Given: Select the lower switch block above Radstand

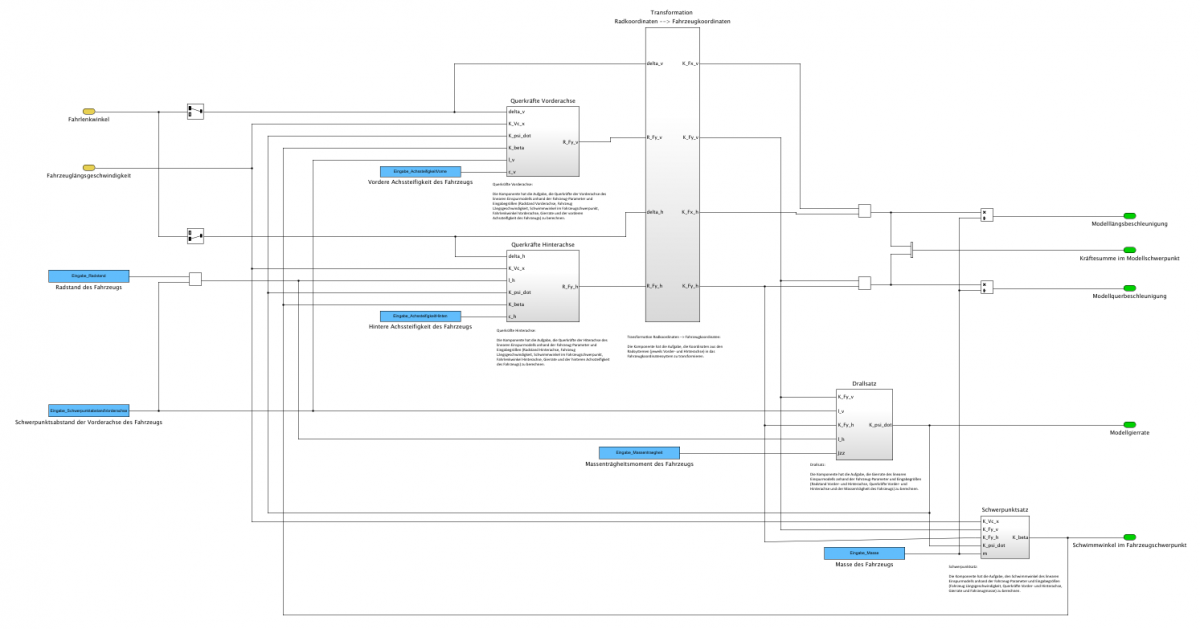Looking at the screenshot, I should pyautogui.click(x=195, y=237).
